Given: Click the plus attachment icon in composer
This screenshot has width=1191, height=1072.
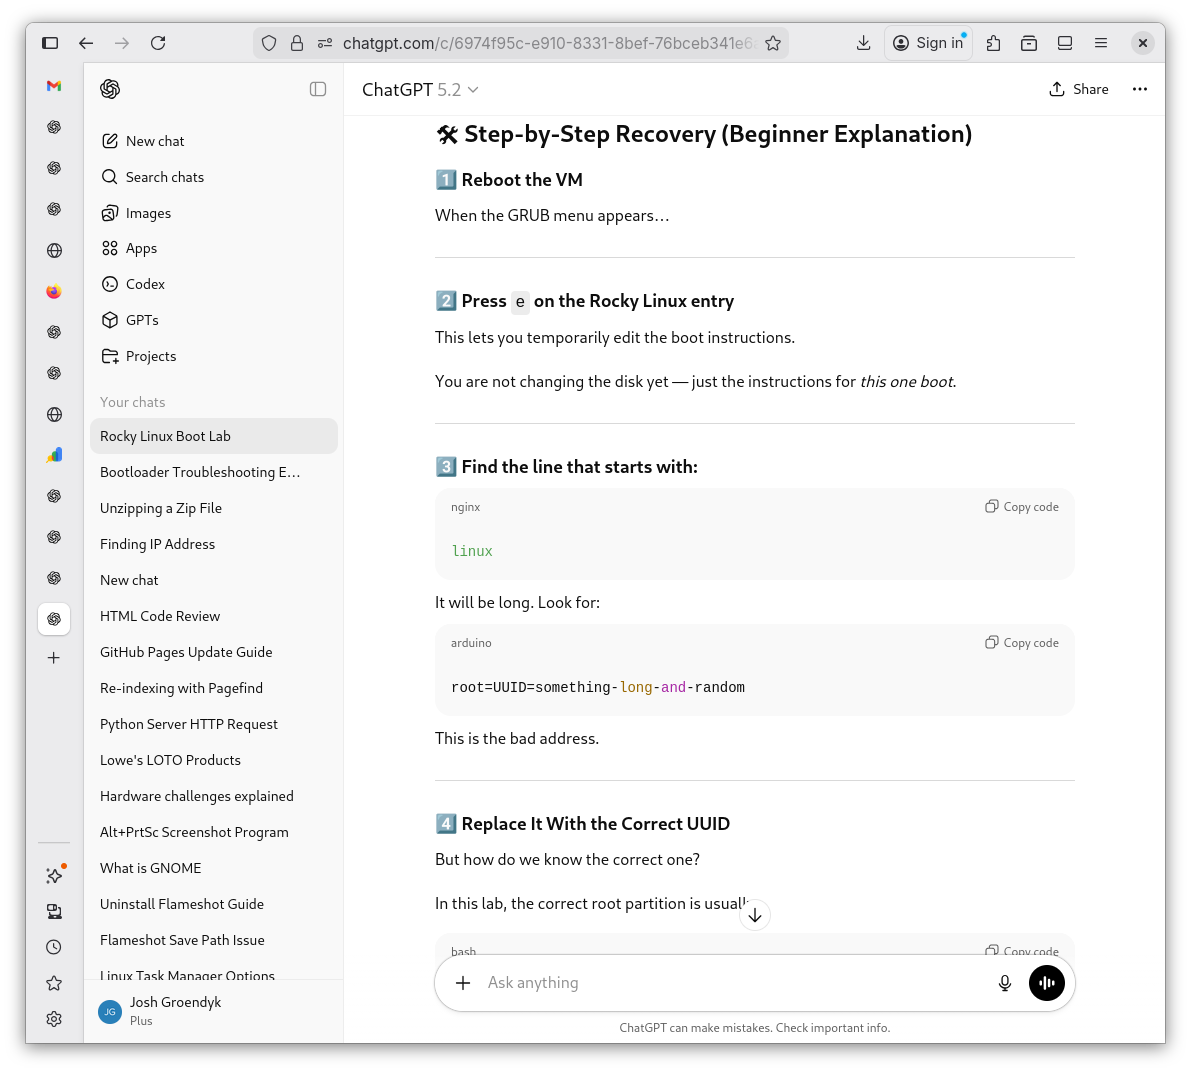Looking at the screenshot, I should click(463, 983).
